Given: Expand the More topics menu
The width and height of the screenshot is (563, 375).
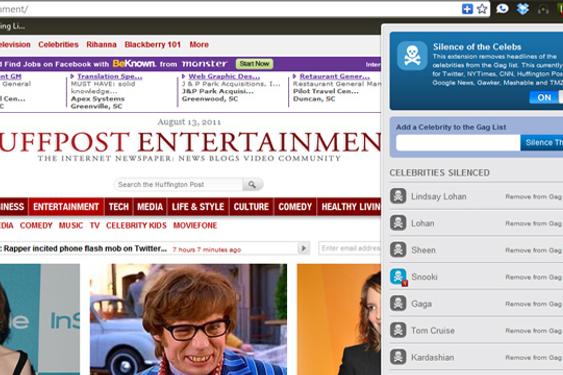Looking at the screenshot, I should pos(199,45).
